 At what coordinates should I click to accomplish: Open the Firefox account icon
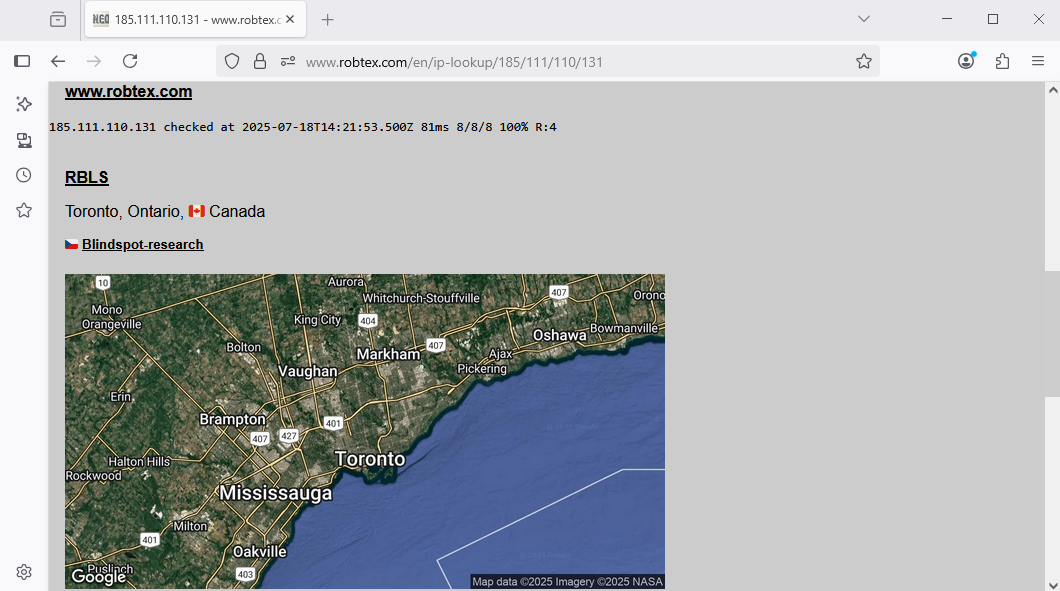click(x=966, y=61)
